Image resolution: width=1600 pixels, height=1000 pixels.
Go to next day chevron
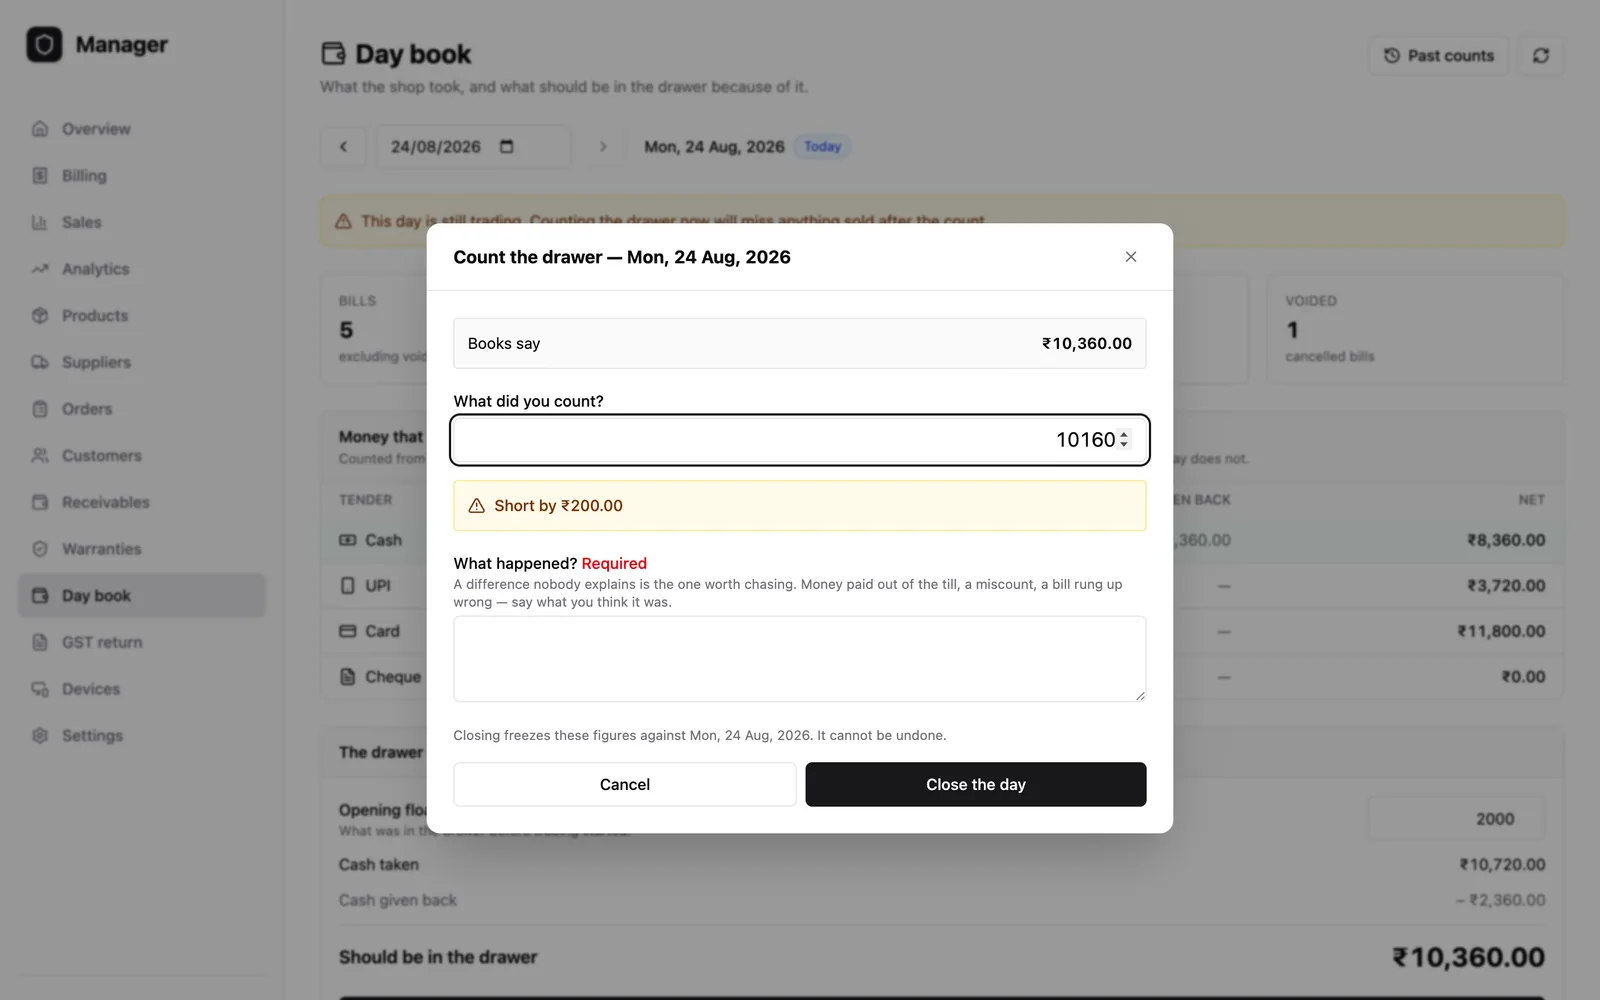coord(603,147)
